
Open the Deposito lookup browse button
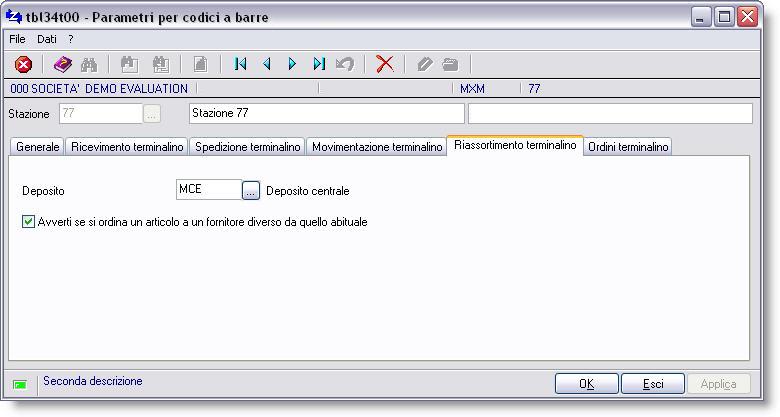point(251,191)
